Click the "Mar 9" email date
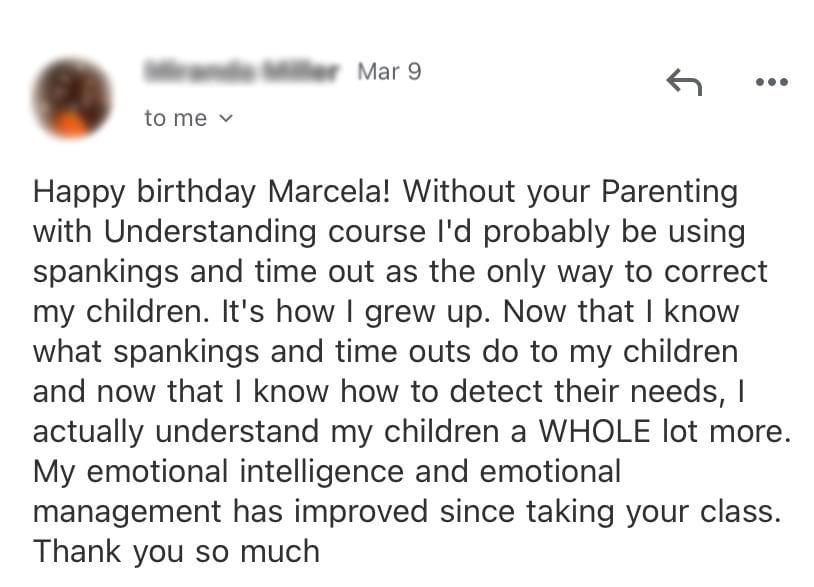The height and width of the screenshot is (587, 814). [x=389, y=72]
